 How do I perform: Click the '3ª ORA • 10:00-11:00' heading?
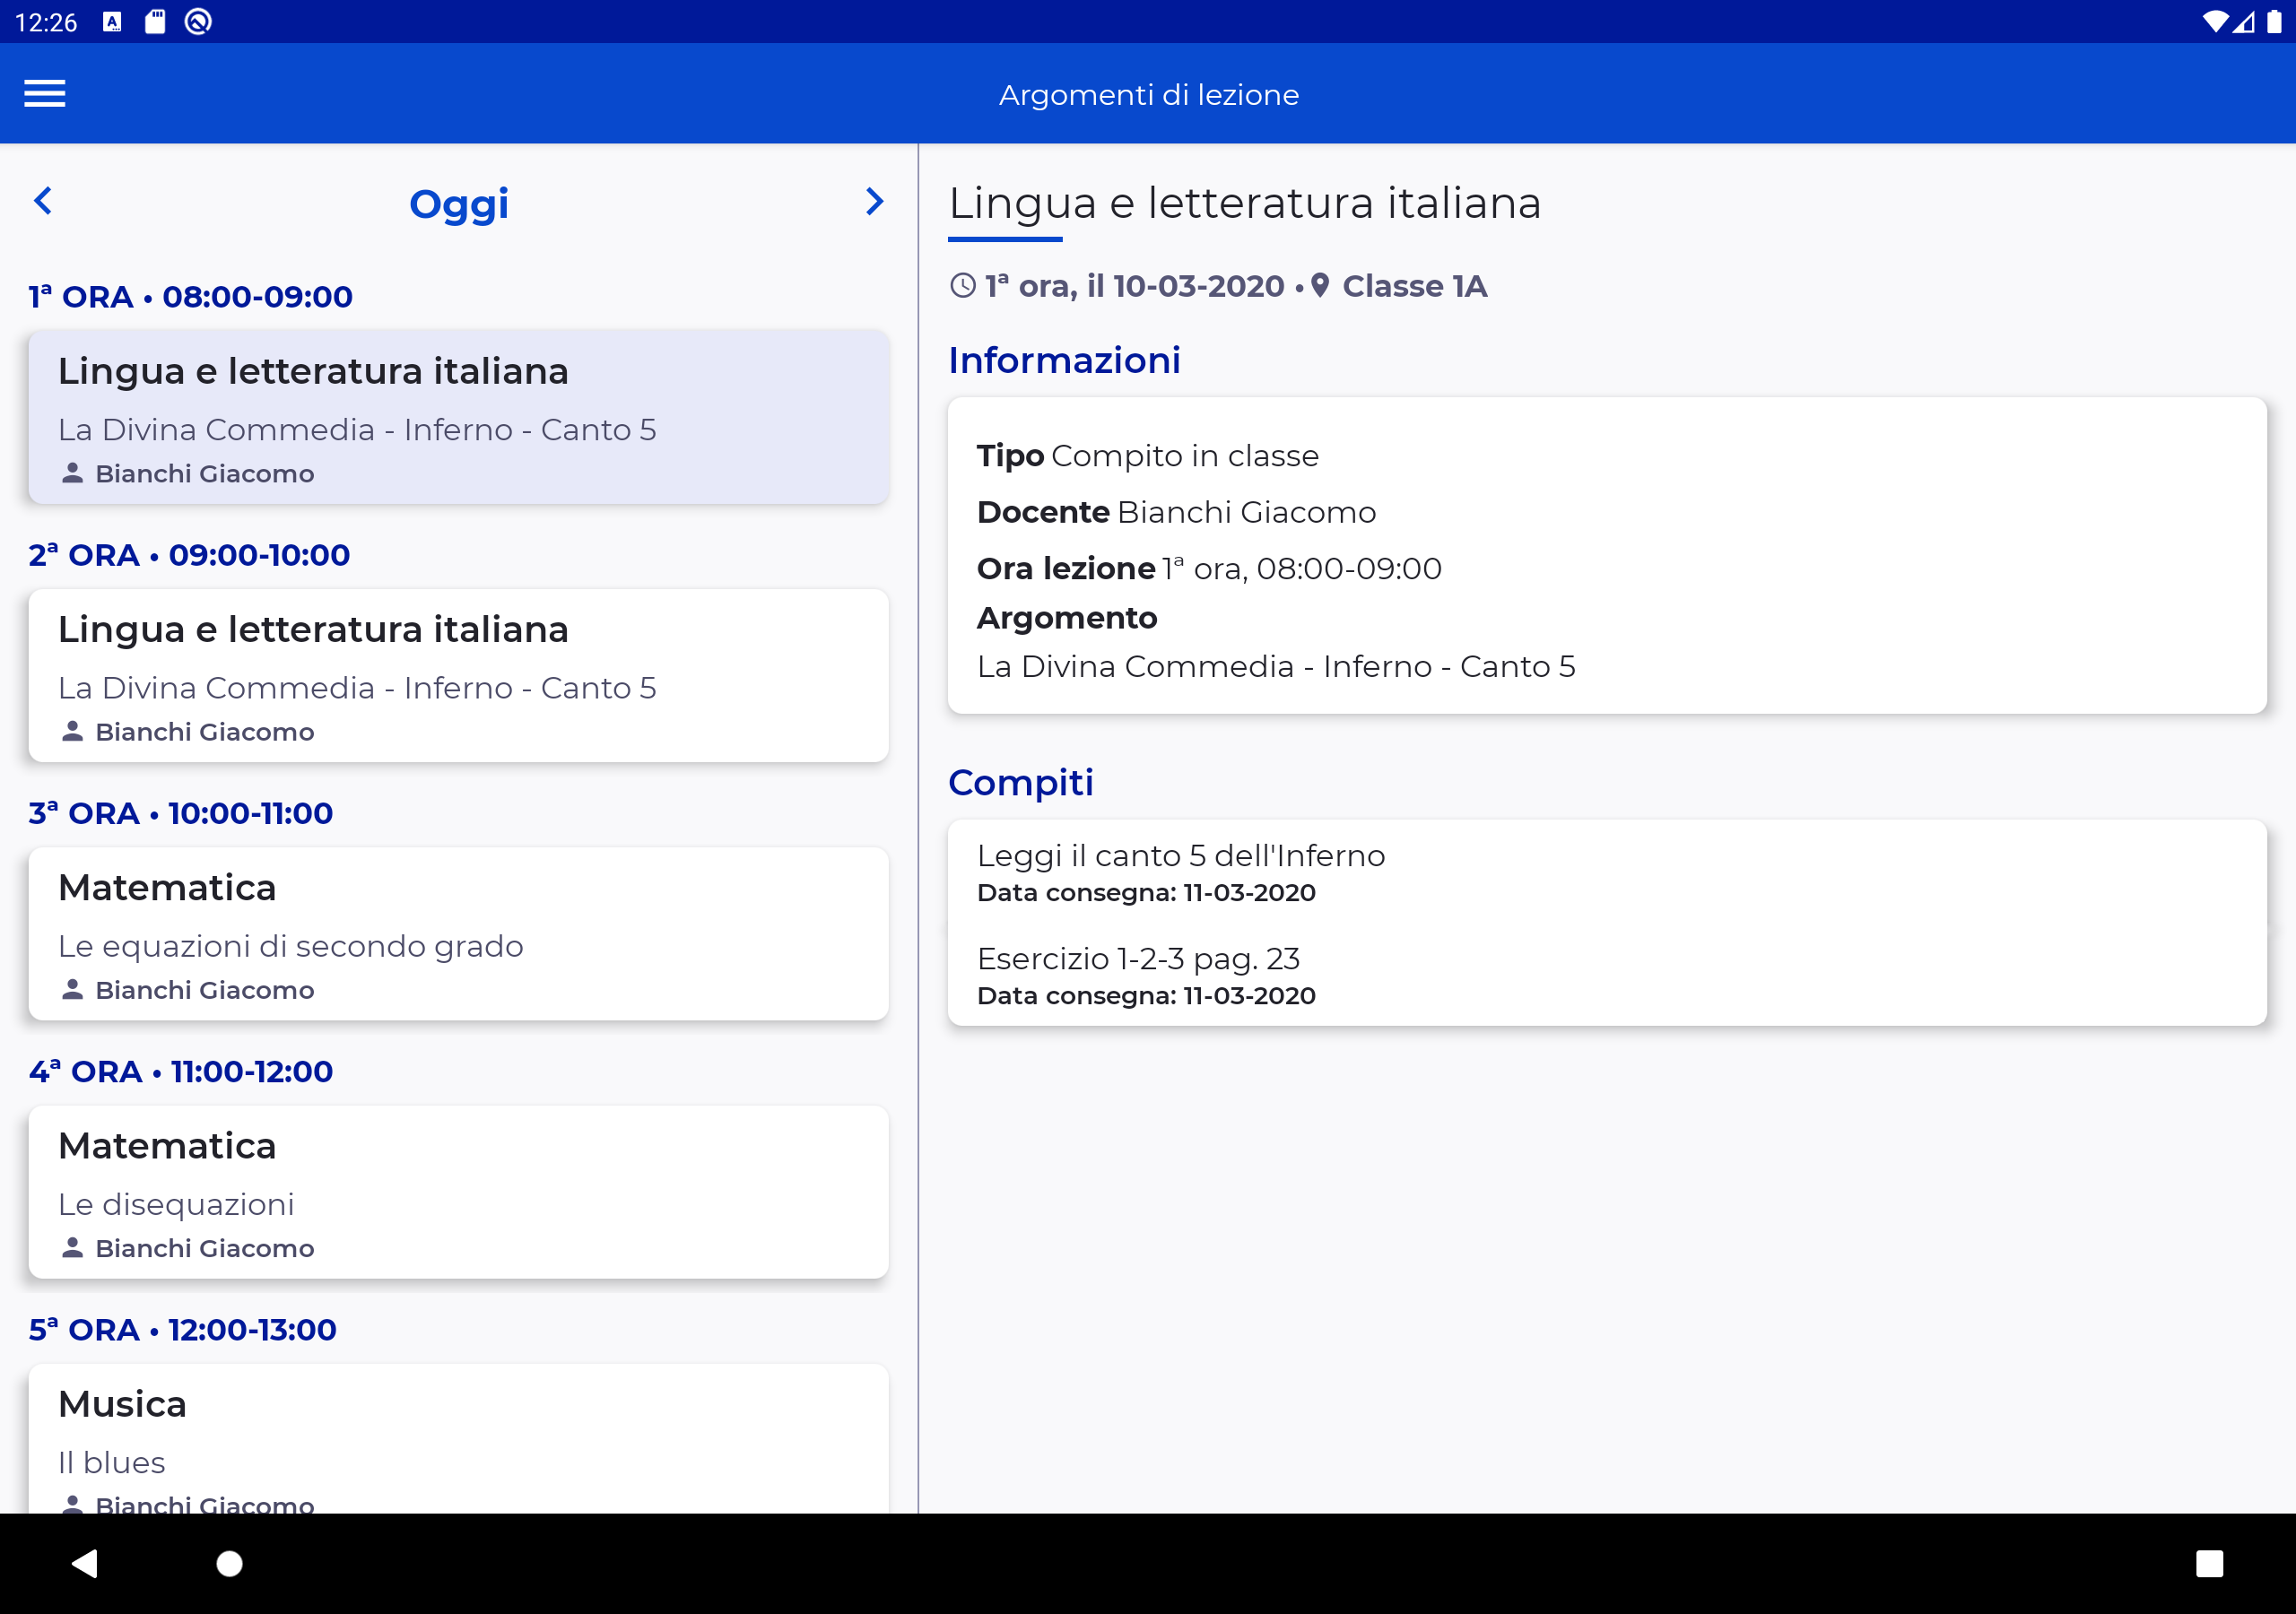[x=181, y=813]
